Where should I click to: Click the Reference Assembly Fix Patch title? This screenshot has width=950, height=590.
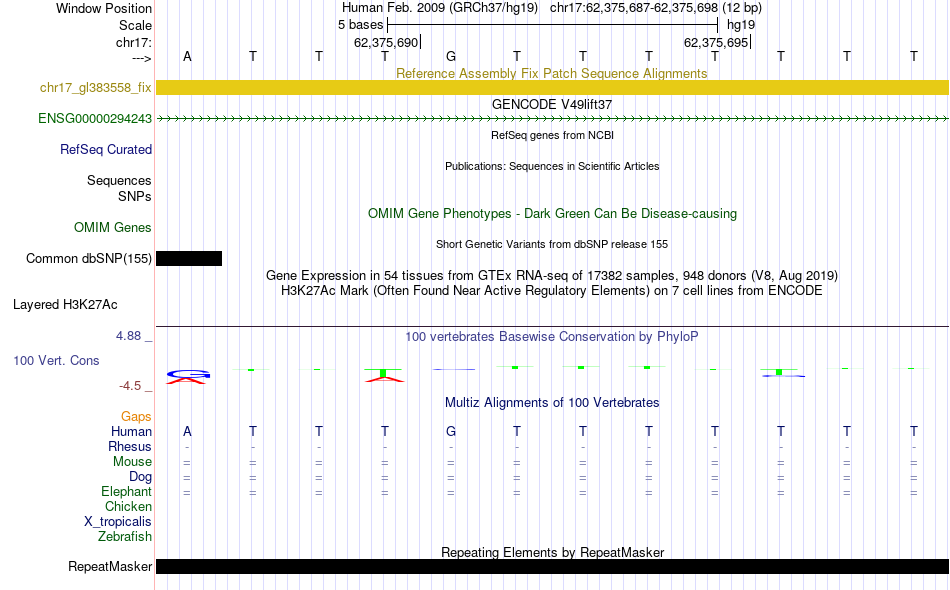552,73
